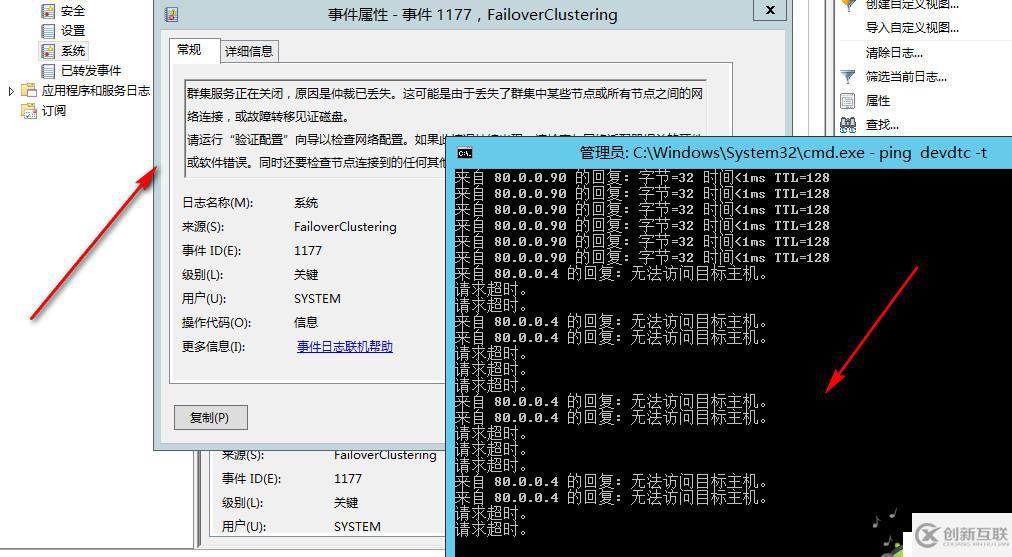The image size is (1012, 557).
Task: Select the 安全 tree item label
Action: (x=73, y=11)
